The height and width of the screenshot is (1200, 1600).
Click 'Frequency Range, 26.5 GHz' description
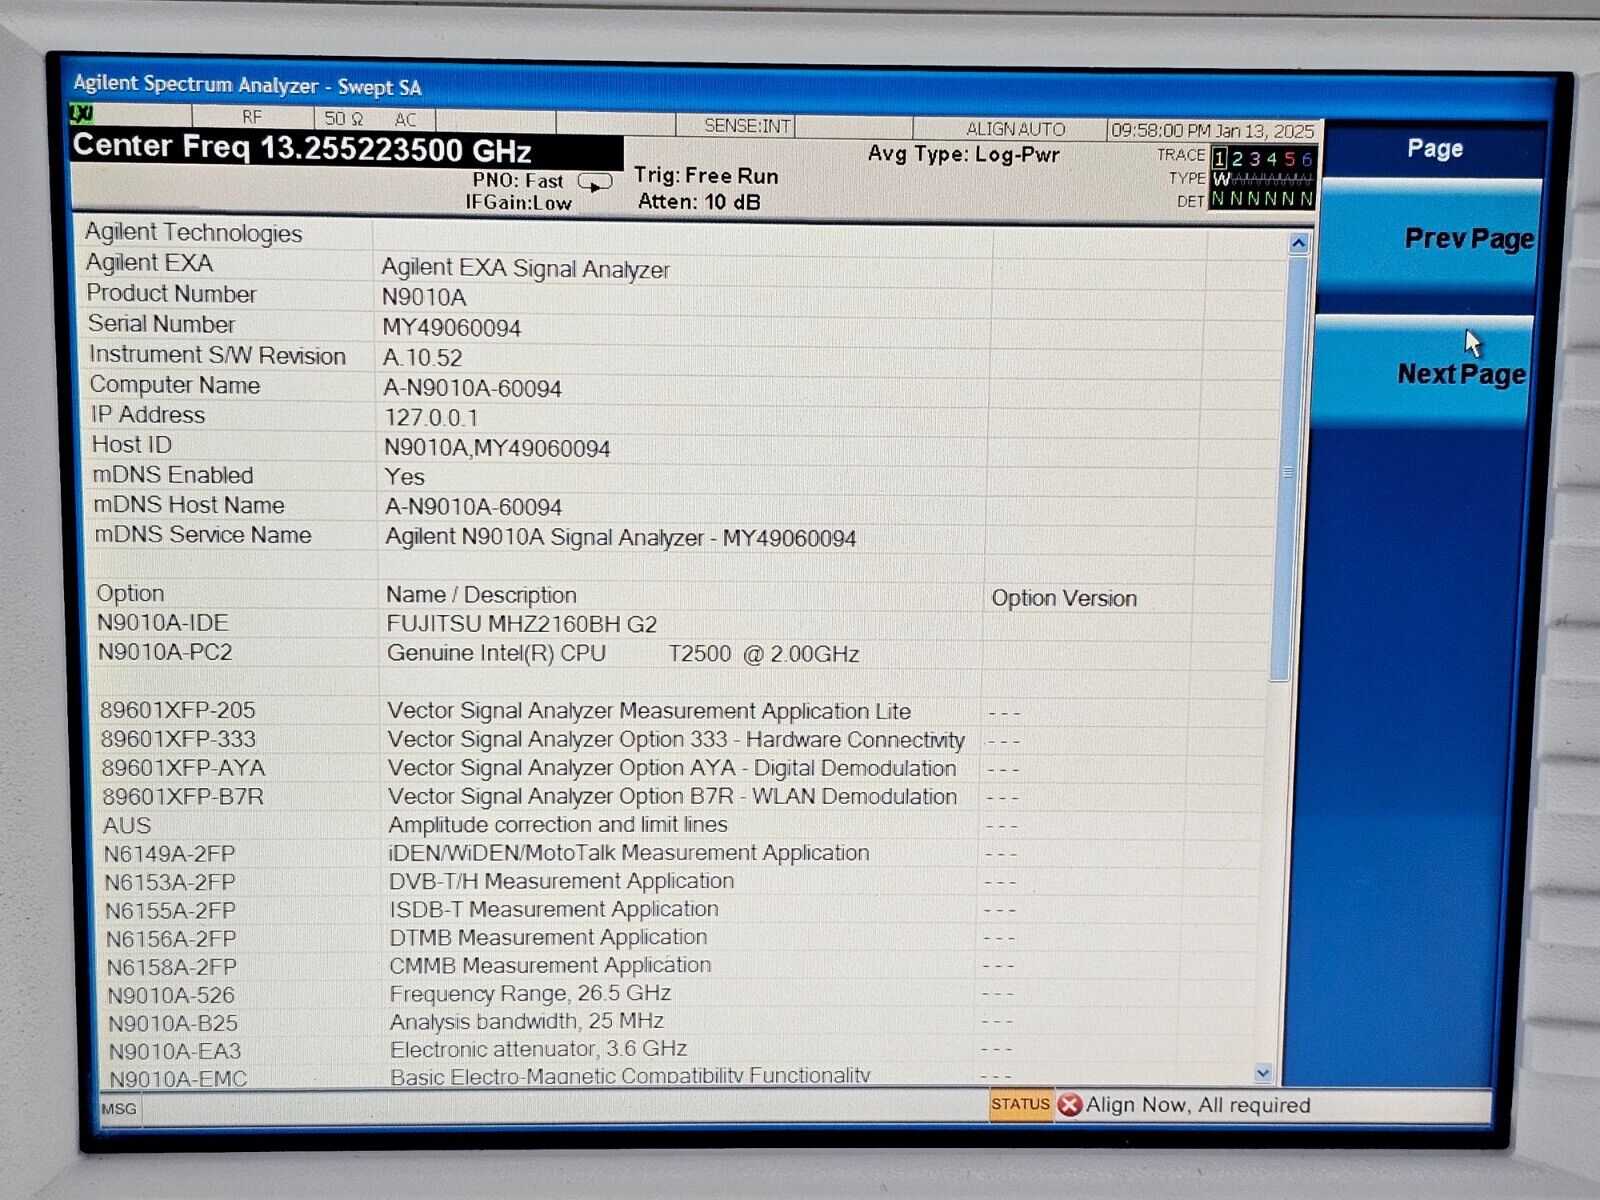(530, 993)
